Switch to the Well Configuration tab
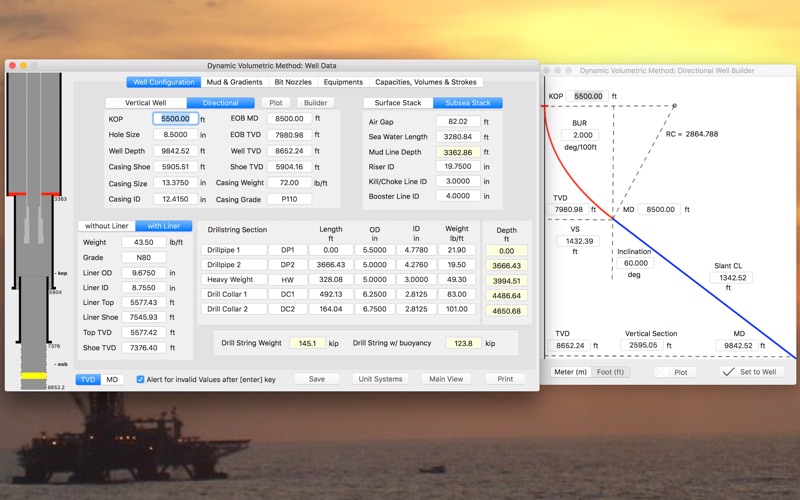 (x=164, y=82)
